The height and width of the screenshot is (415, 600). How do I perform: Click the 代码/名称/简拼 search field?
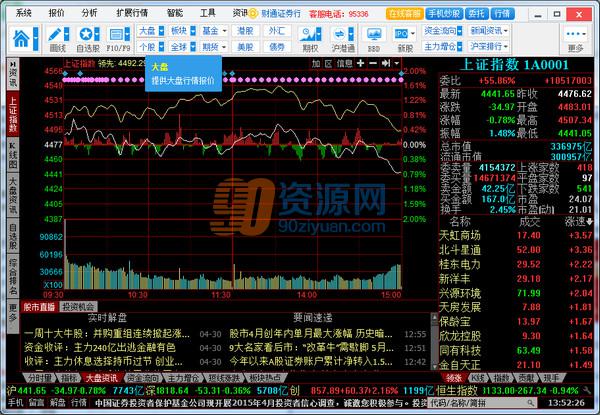[x=482, y=403]
